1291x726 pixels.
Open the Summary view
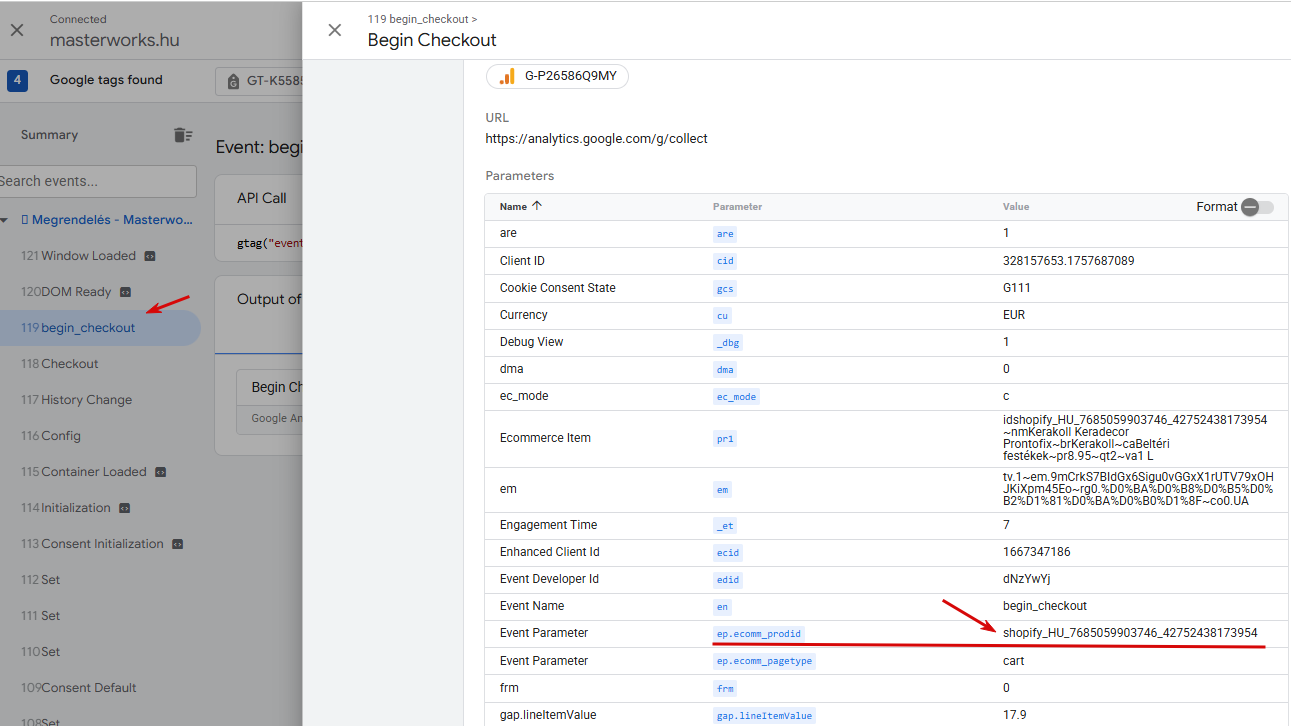click(x=49, y=135)
